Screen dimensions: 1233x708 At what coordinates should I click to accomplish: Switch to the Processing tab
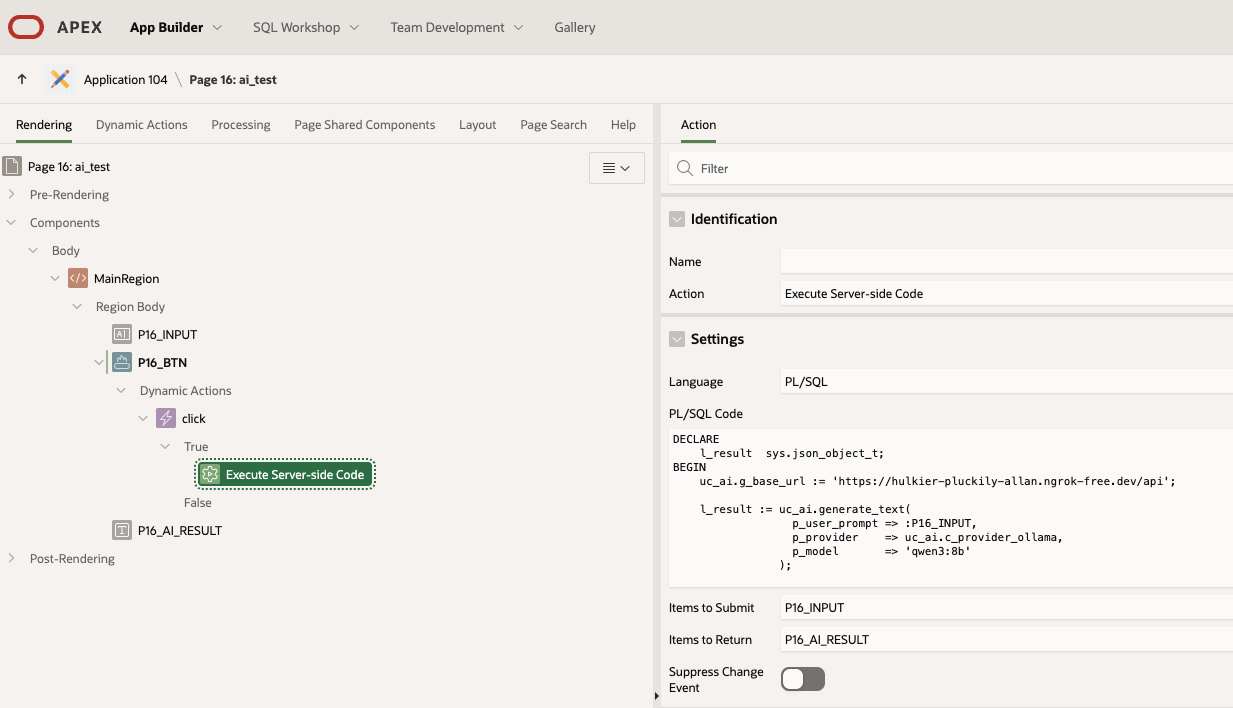[x=241, y=125]
